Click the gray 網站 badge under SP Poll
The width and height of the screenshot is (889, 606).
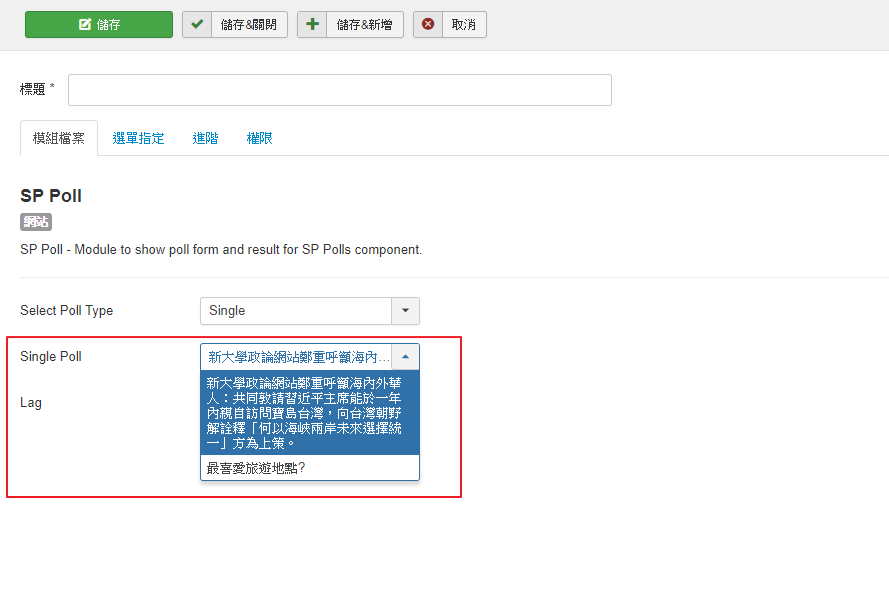pos(36,222)
